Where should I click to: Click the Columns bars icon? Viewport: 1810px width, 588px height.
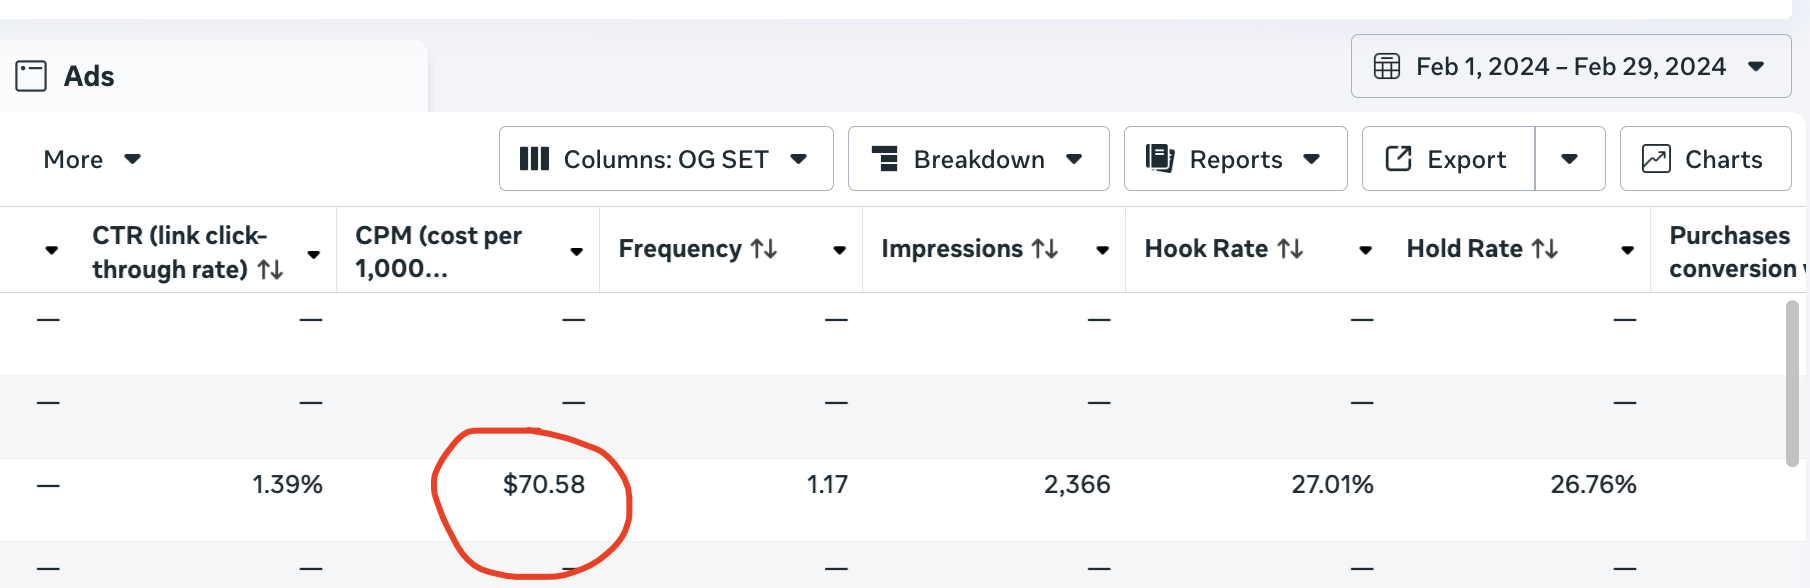(x=534, y=159)
